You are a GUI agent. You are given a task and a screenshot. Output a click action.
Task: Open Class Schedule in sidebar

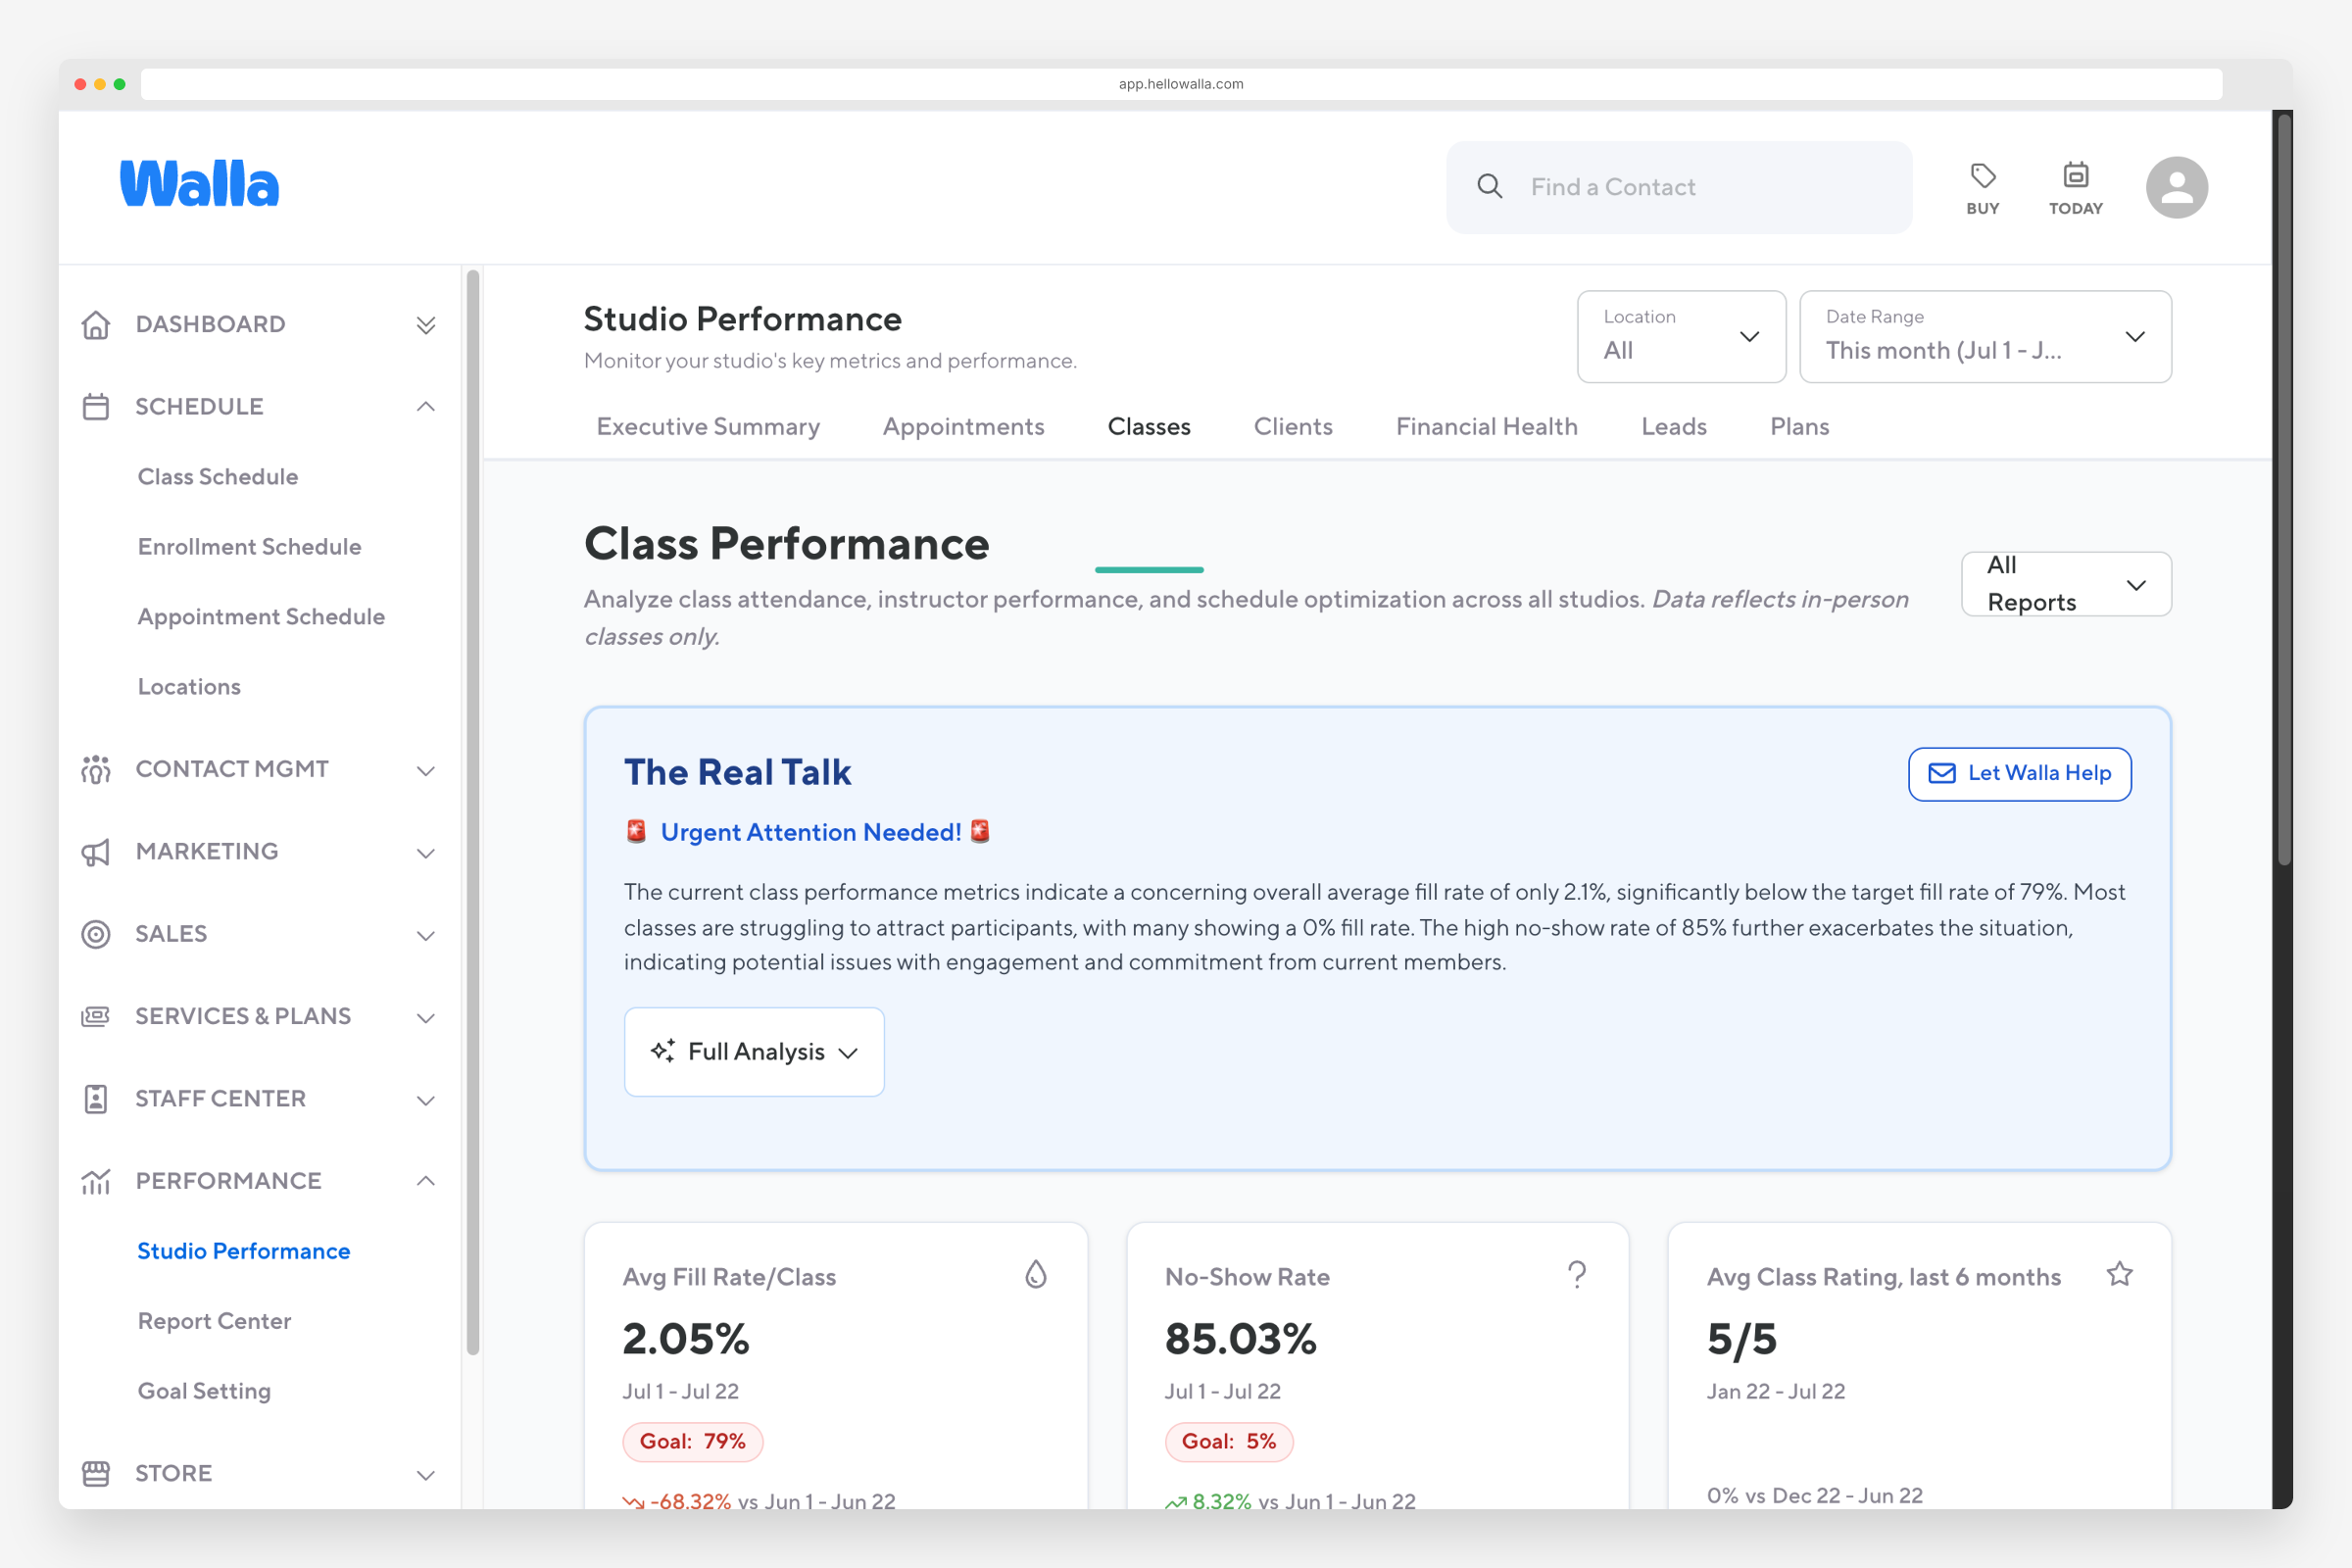coord(218,477)
